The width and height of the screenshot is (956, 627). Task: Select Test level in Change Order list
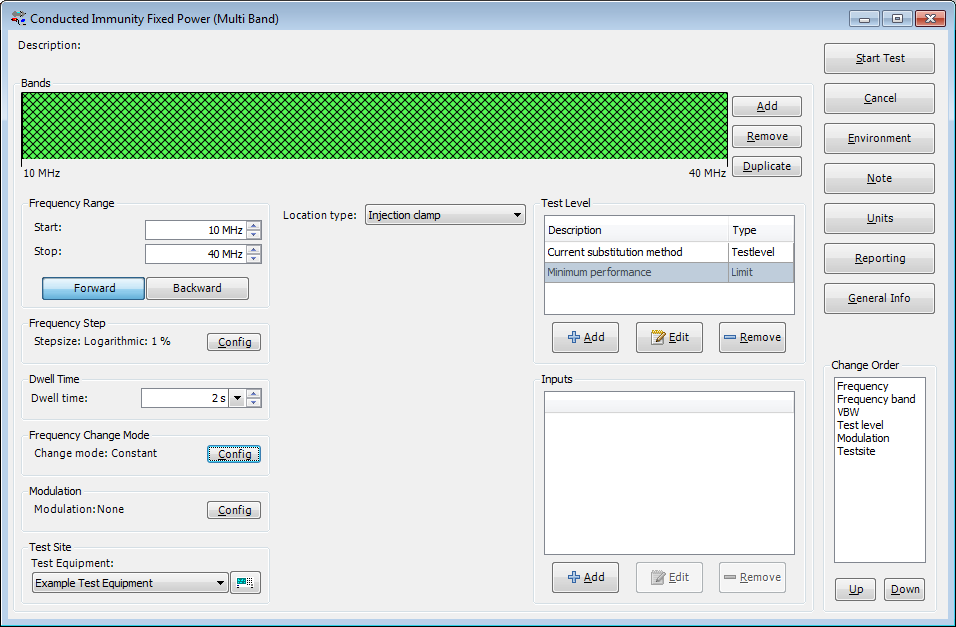(860, 425)
